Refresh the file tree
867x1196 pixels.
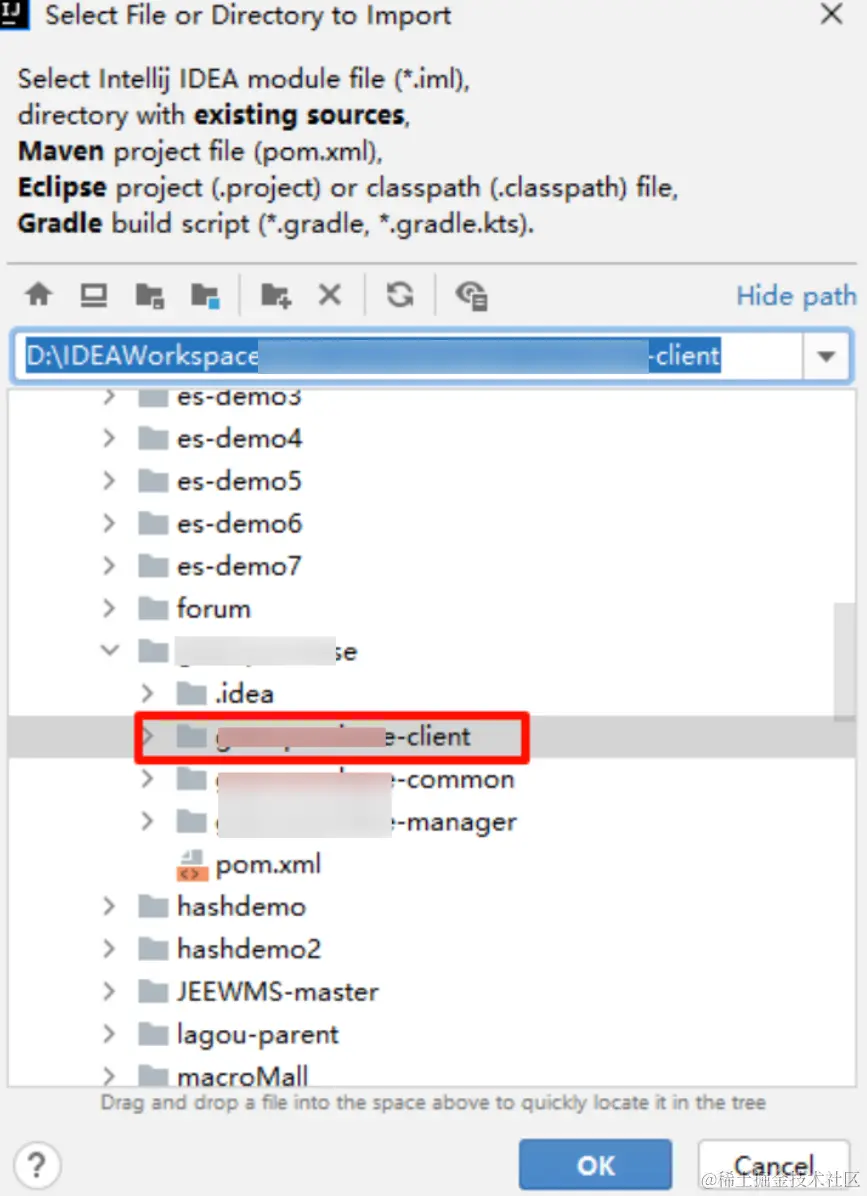(400, 294)
